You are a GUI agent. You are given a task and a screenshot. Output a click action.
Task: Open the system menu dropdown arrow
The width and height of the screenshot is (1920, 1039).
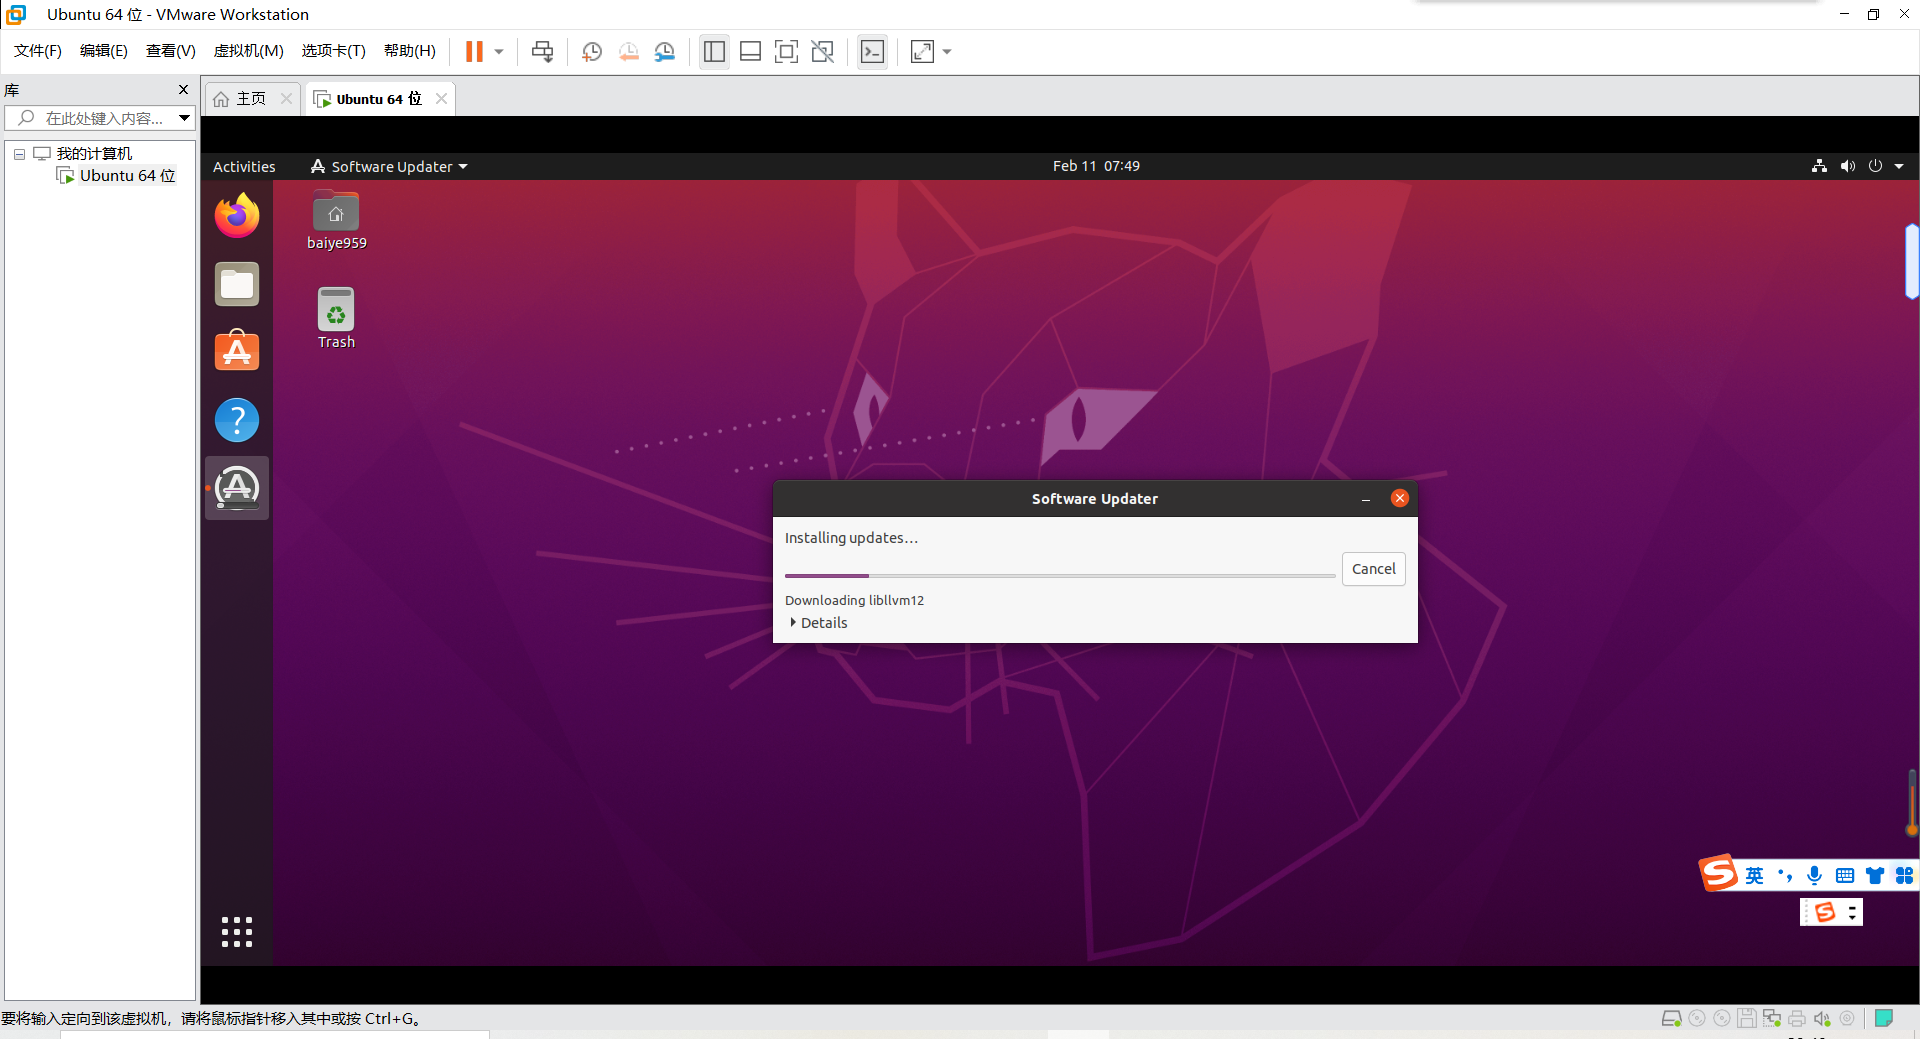(x=1899, y=167)
